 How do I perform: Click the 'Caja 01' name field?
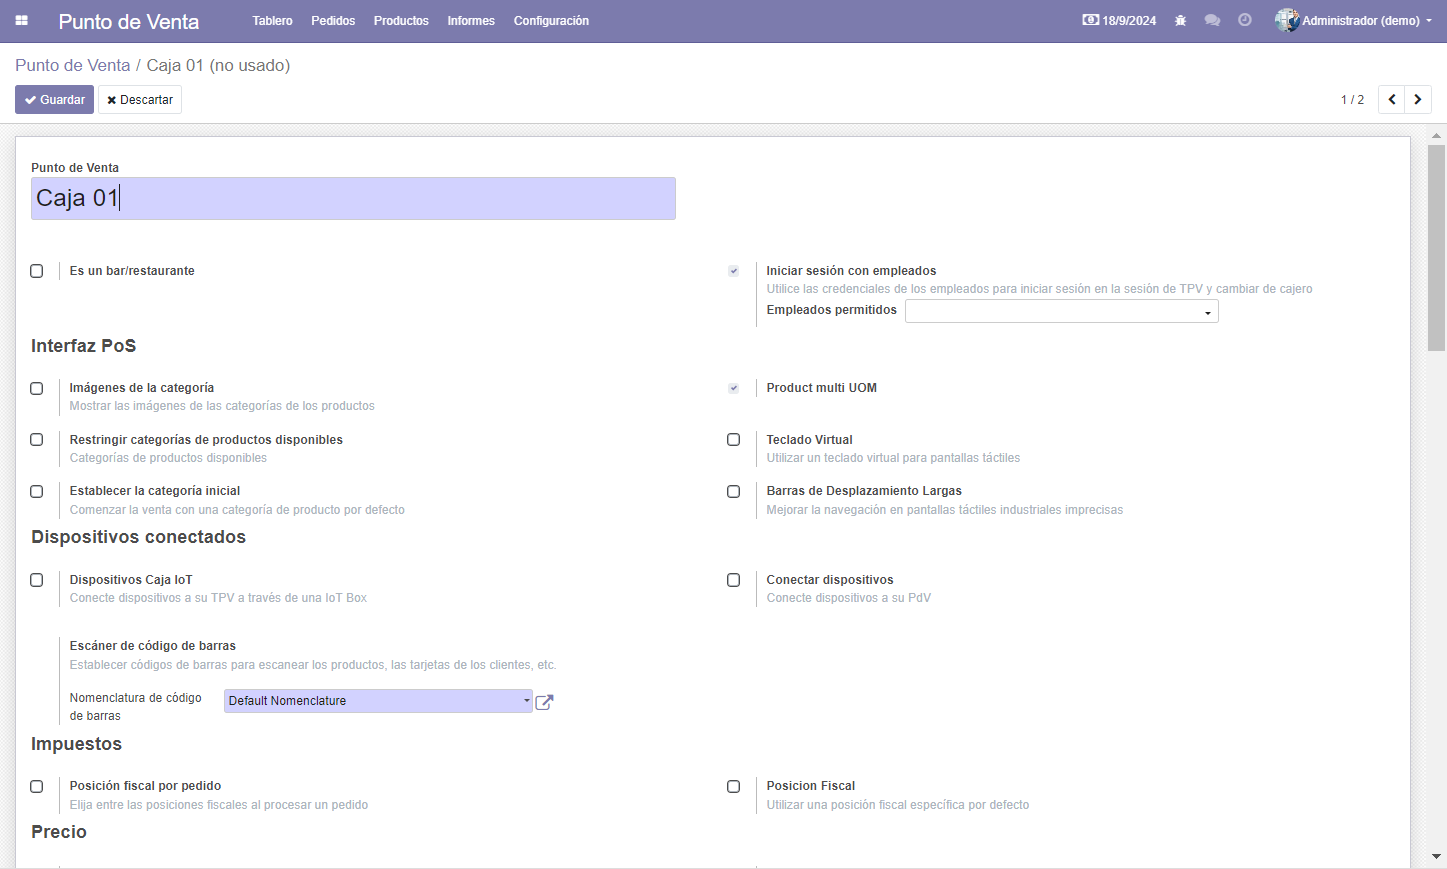pos(353,198)
